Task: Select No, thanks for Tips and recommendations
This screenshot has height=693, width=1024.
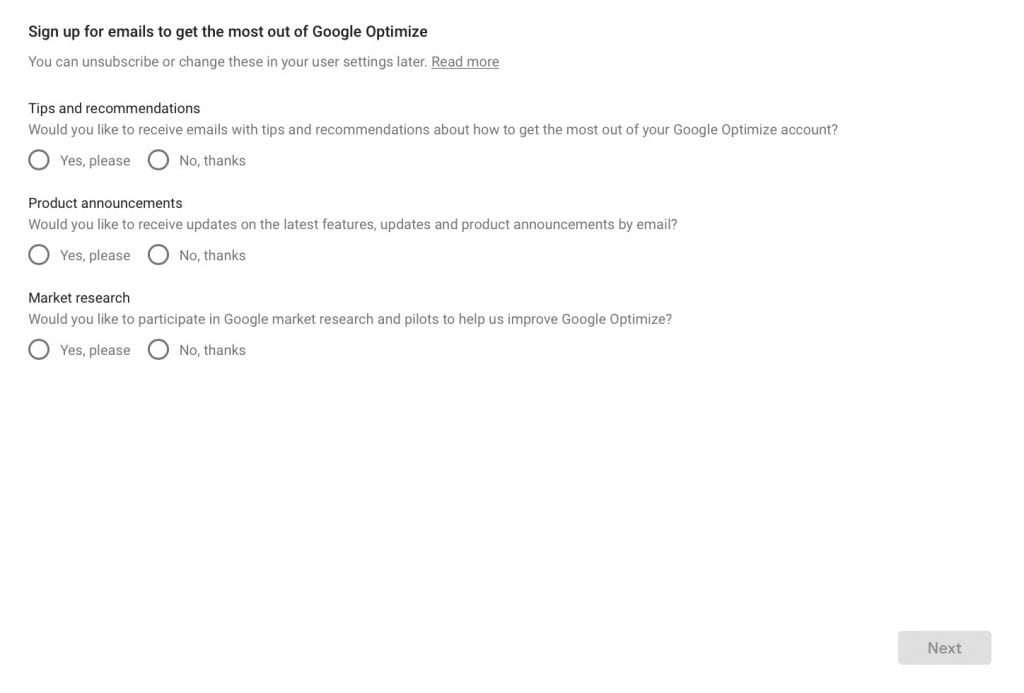Action: pos(157,159)
